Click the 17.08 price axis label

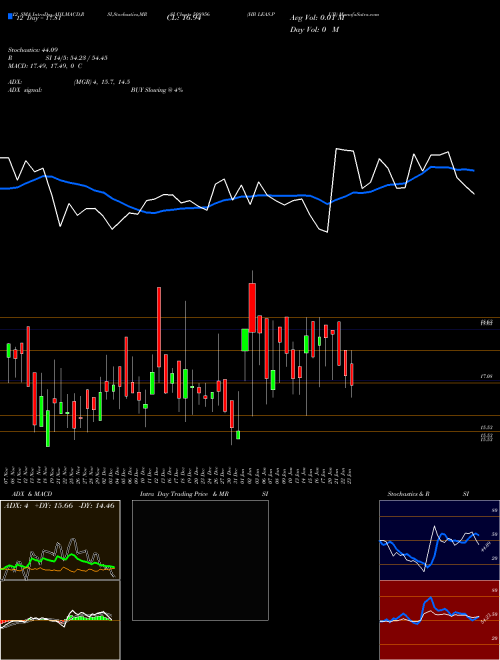(486, 376)
